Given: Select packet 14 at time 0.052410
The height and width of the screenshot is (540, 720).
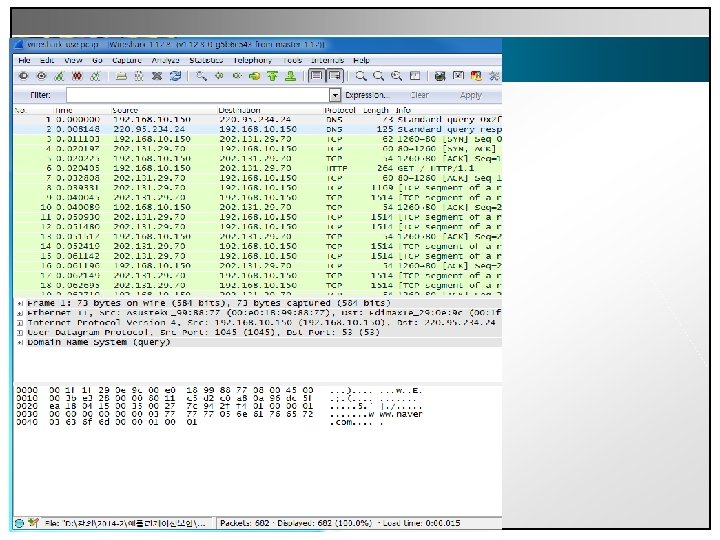Looking at the screenshot, I should 258,247.
